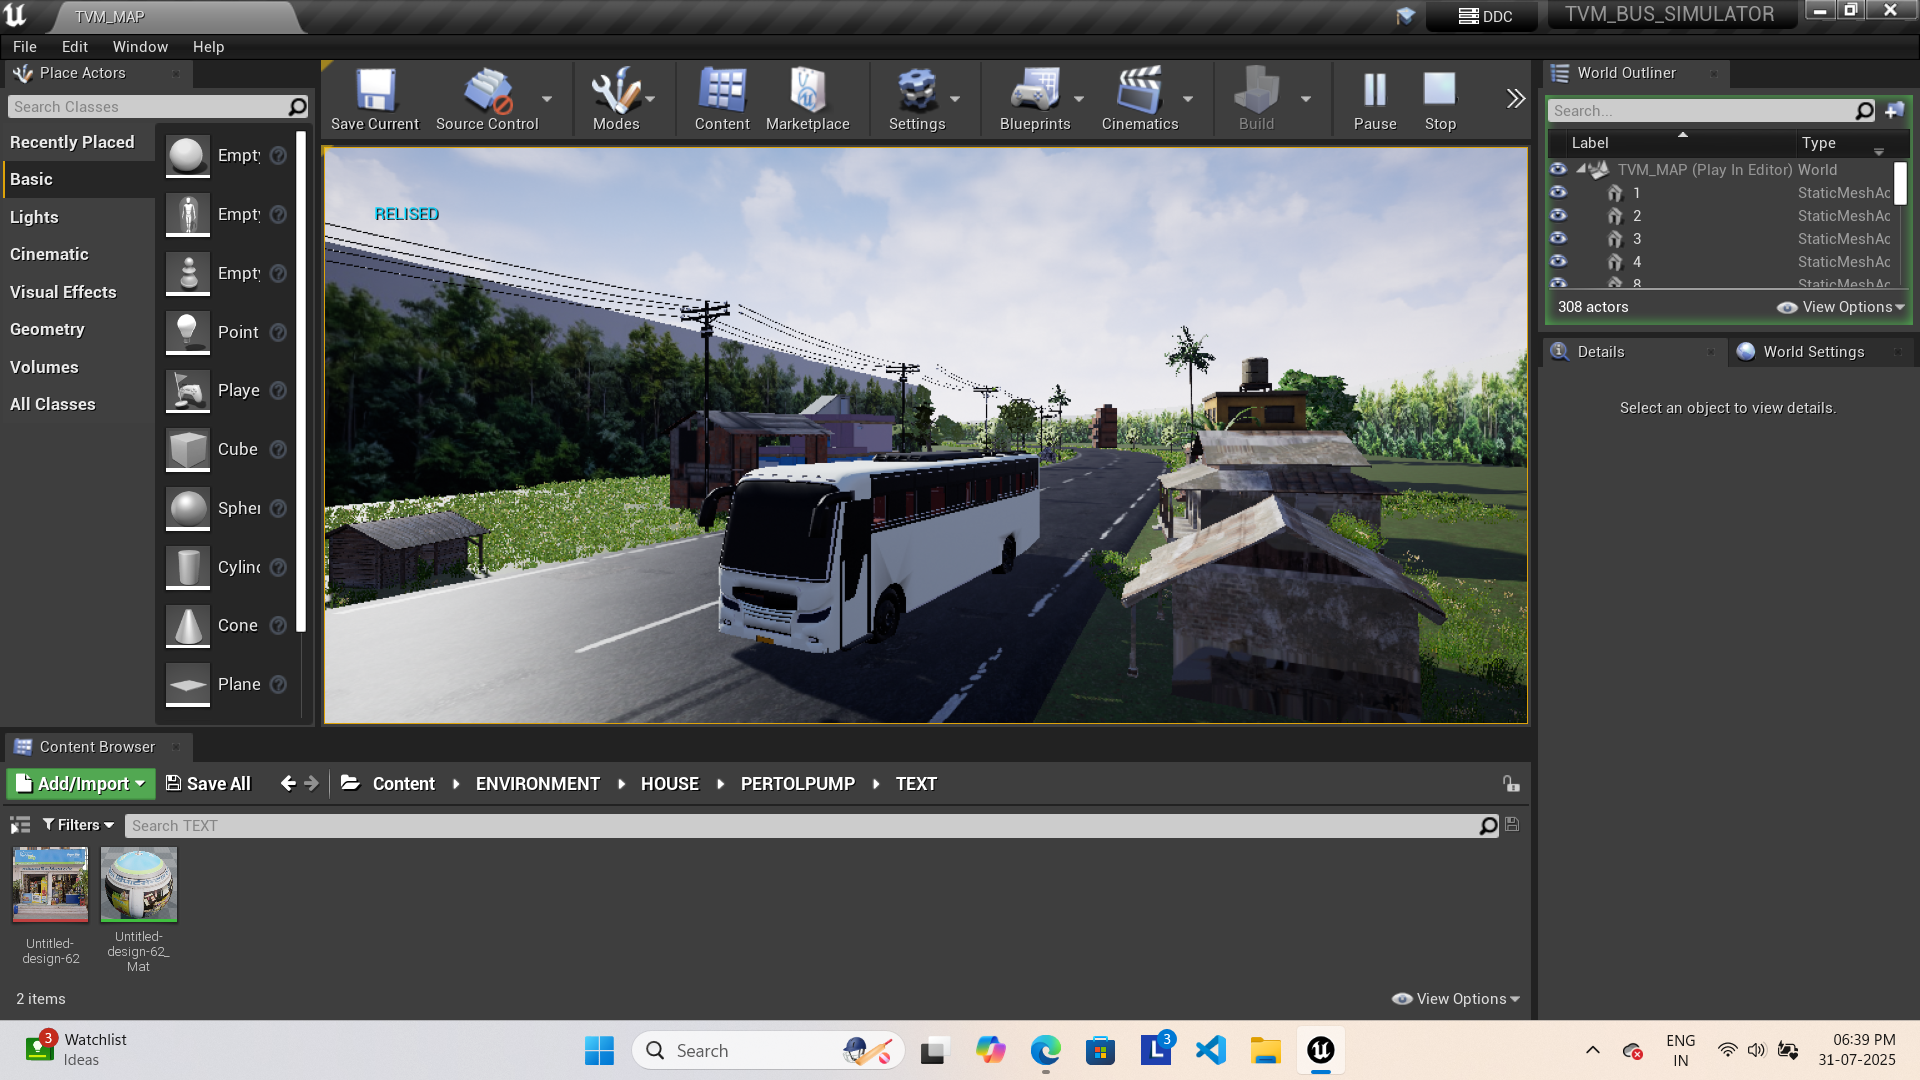Viewport: 1920px width, 1080px height.
Task: Stop the Play In Editor session
Action: click(1440, 99)
